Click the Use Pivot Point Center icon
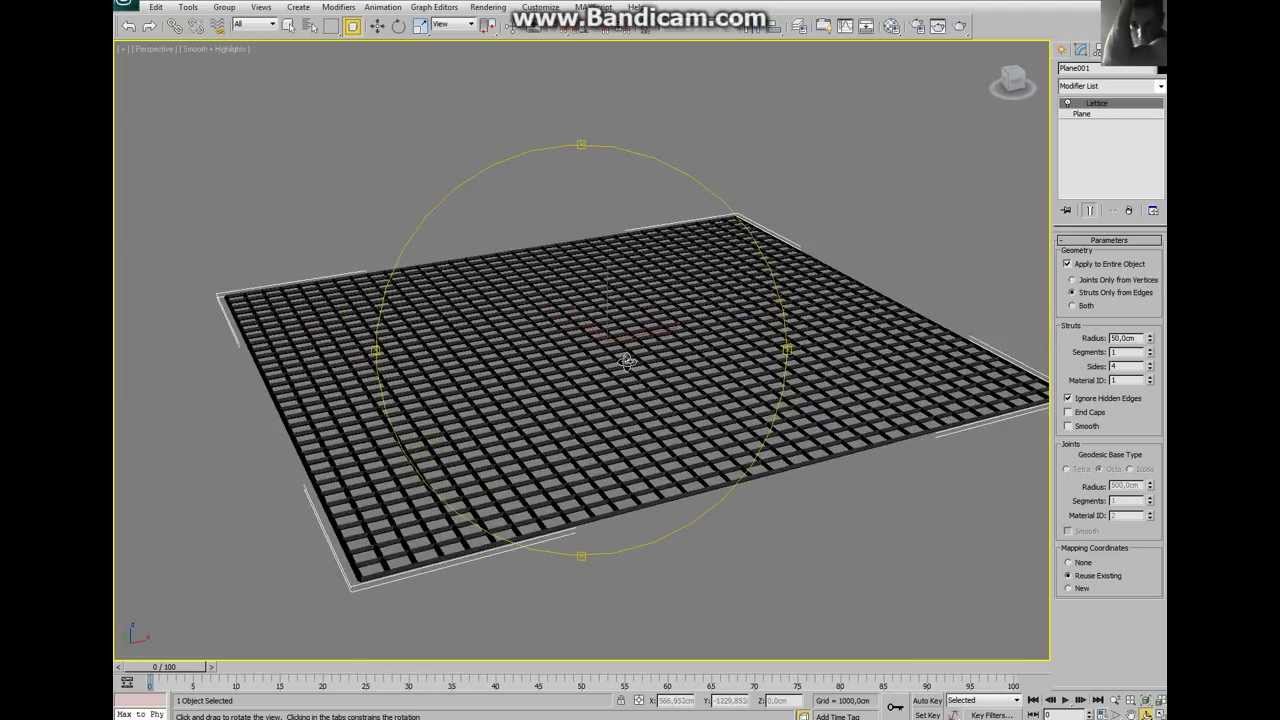The height and width of the screenshot is (720, 1280). tap(488, 26)
